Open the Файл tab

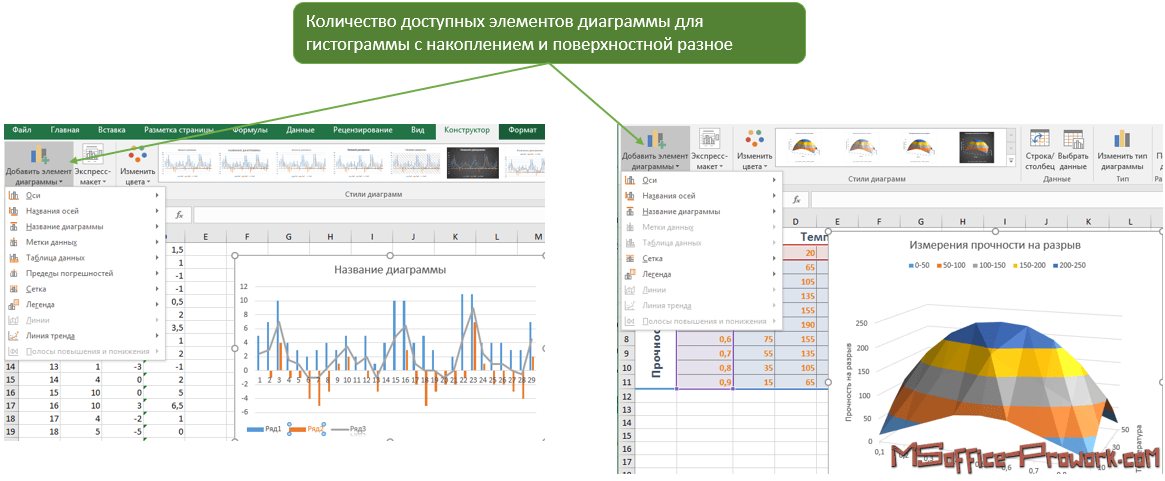[x=22, y=130]
